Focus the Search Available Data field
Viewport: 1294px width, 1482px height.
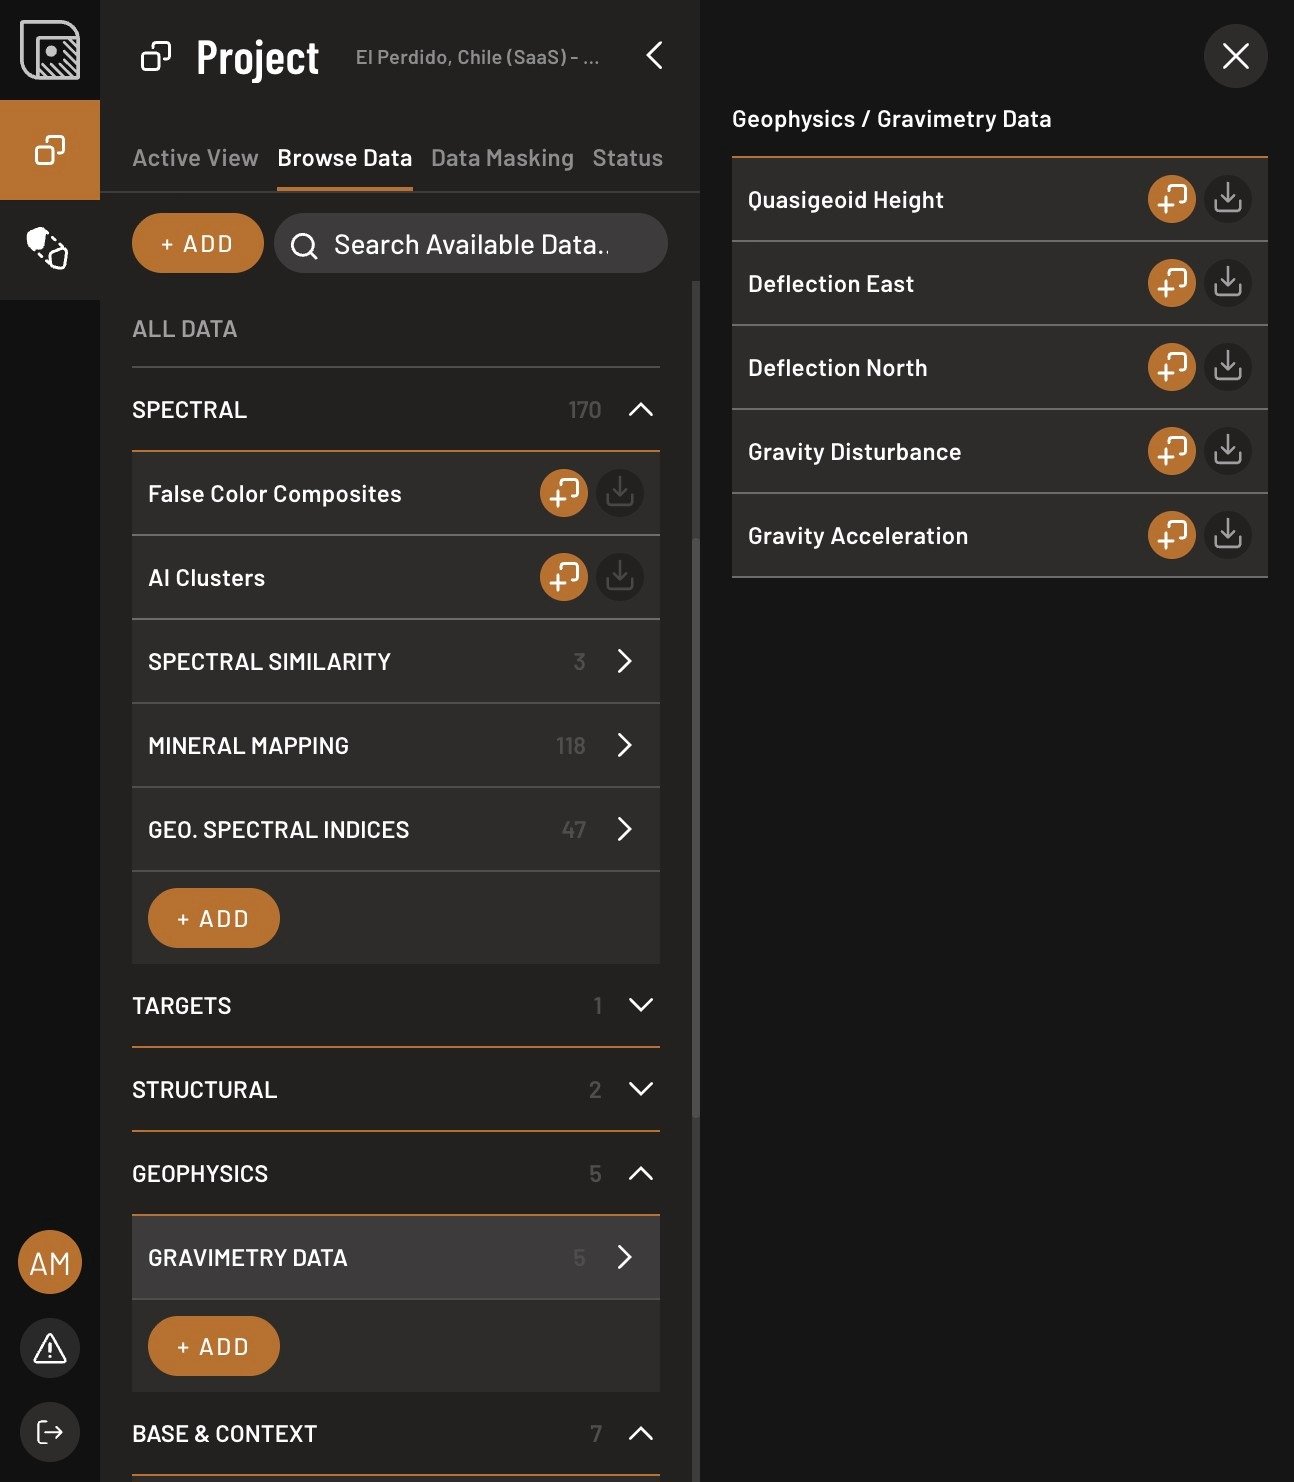pyautogui.click(x=471, y=243)
